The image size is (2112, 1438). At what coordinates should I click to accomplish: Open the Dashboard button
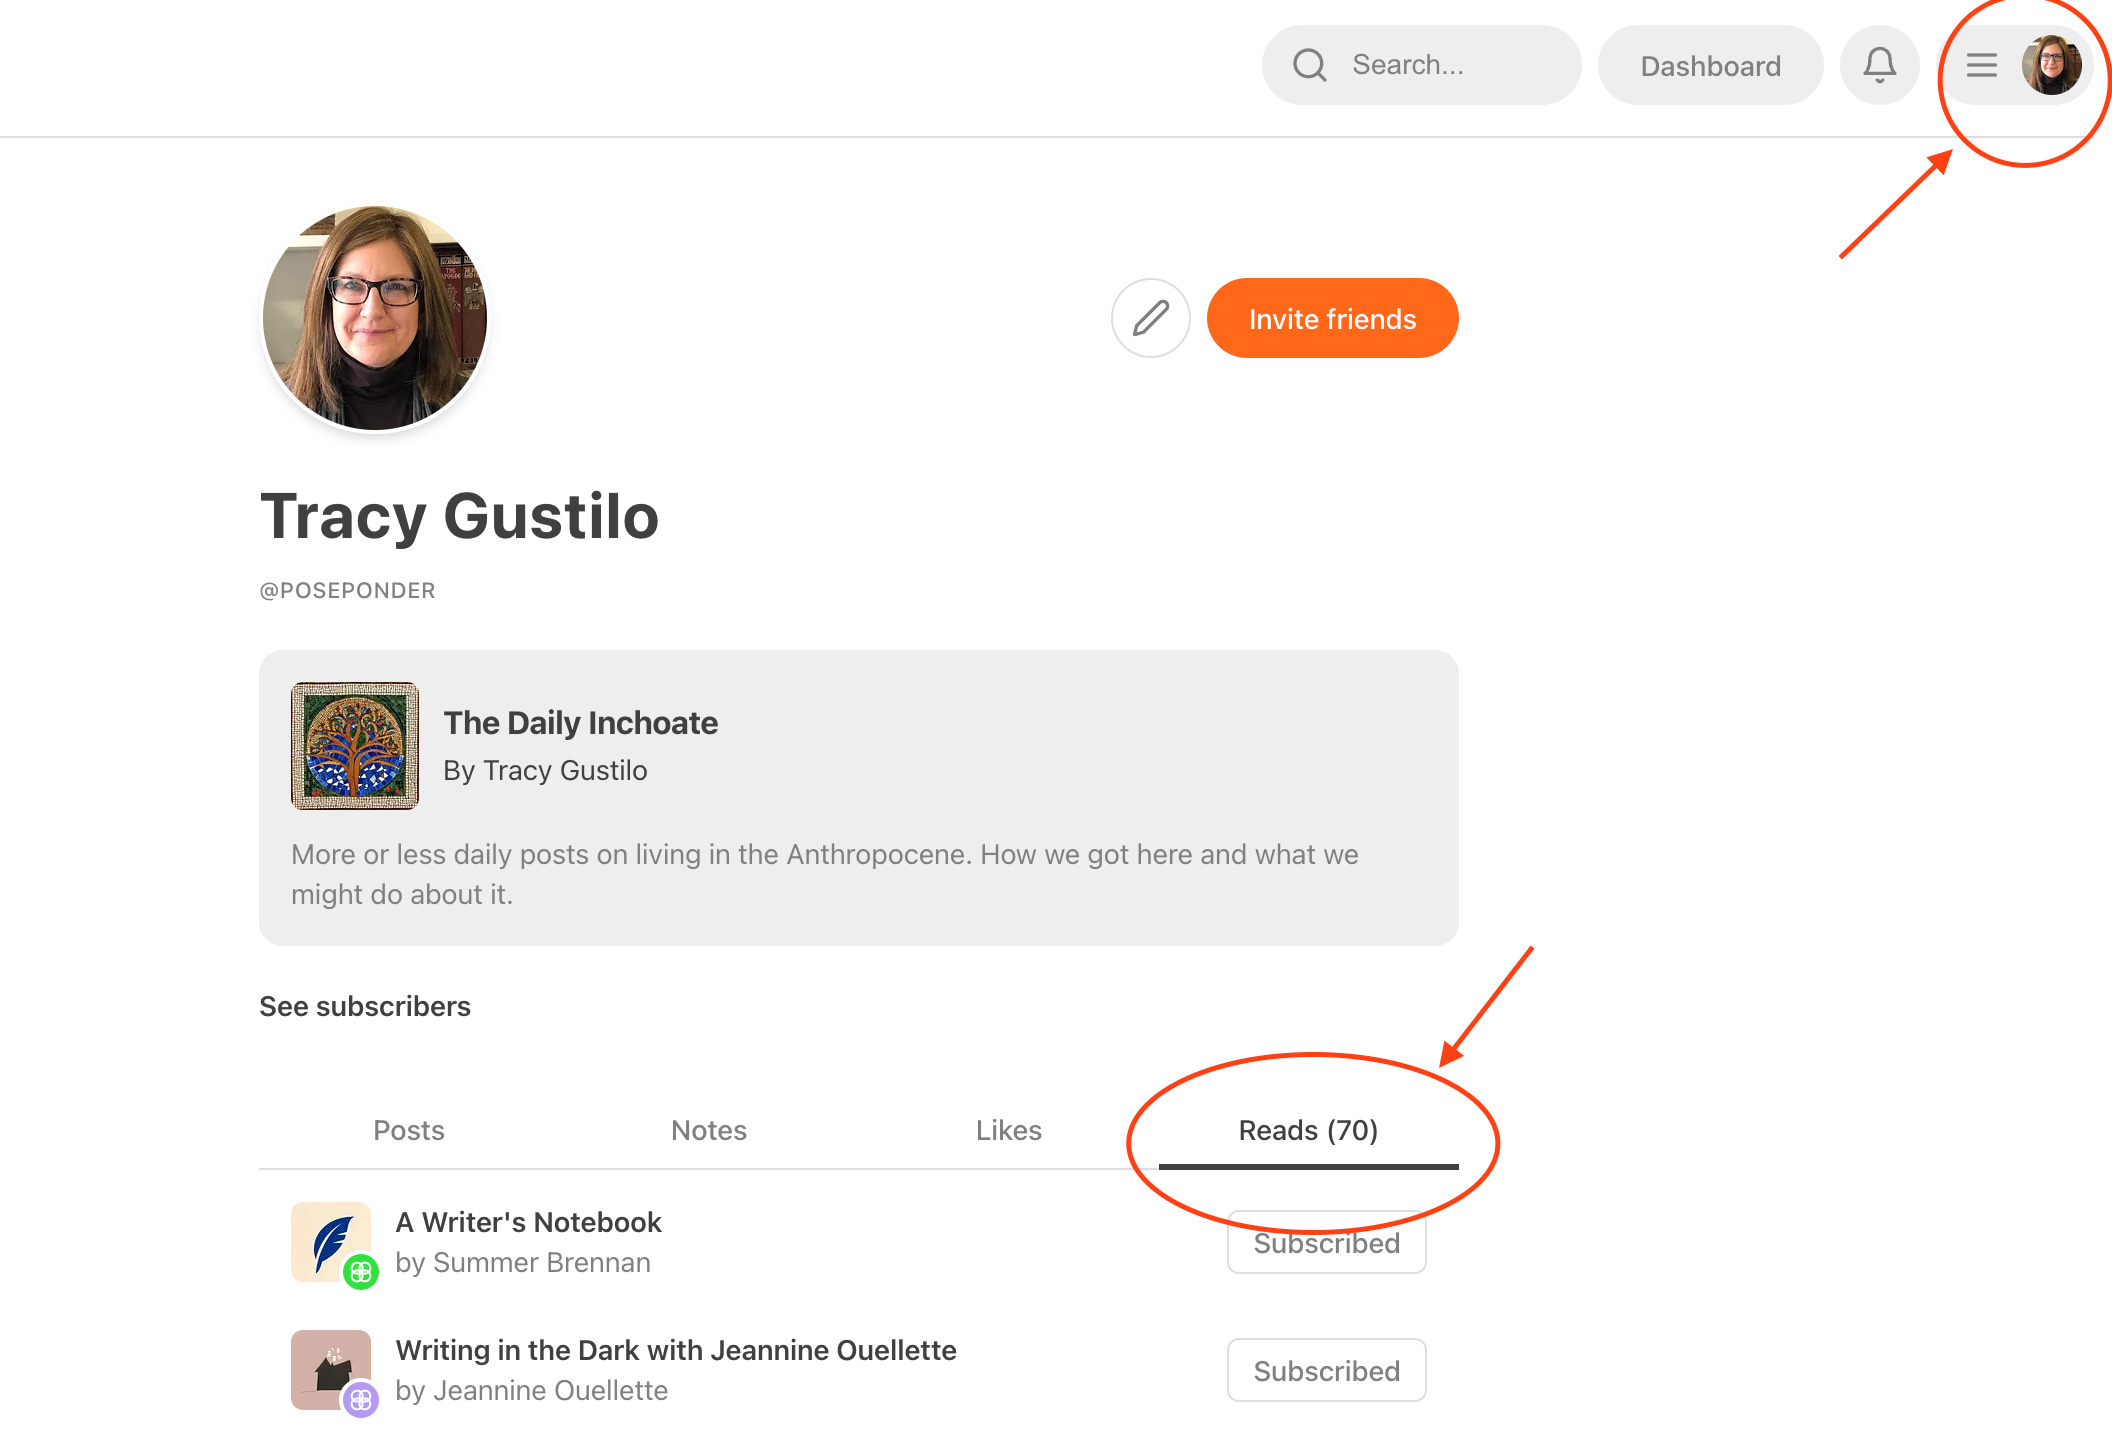pos(1710,66)
